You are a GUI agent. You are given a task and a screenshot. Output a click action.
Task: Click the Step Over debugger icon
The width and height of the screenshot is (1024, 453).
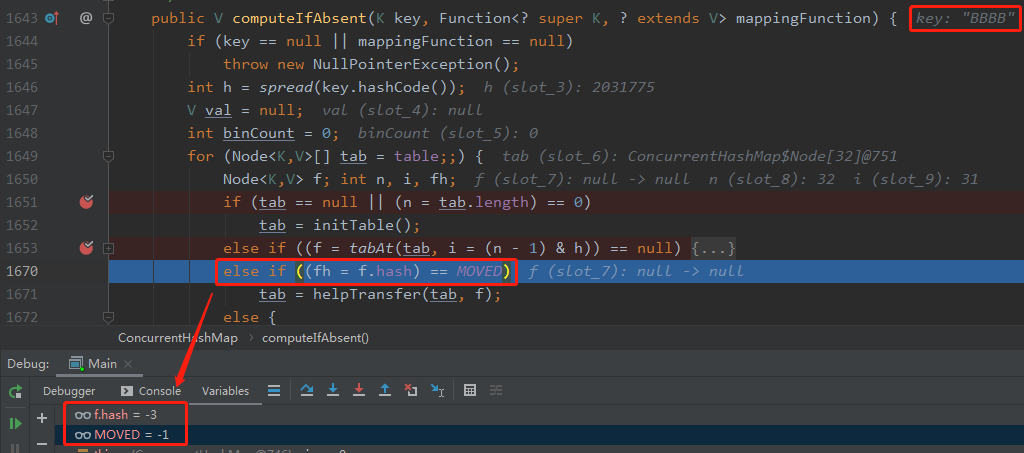coord(306,390)
